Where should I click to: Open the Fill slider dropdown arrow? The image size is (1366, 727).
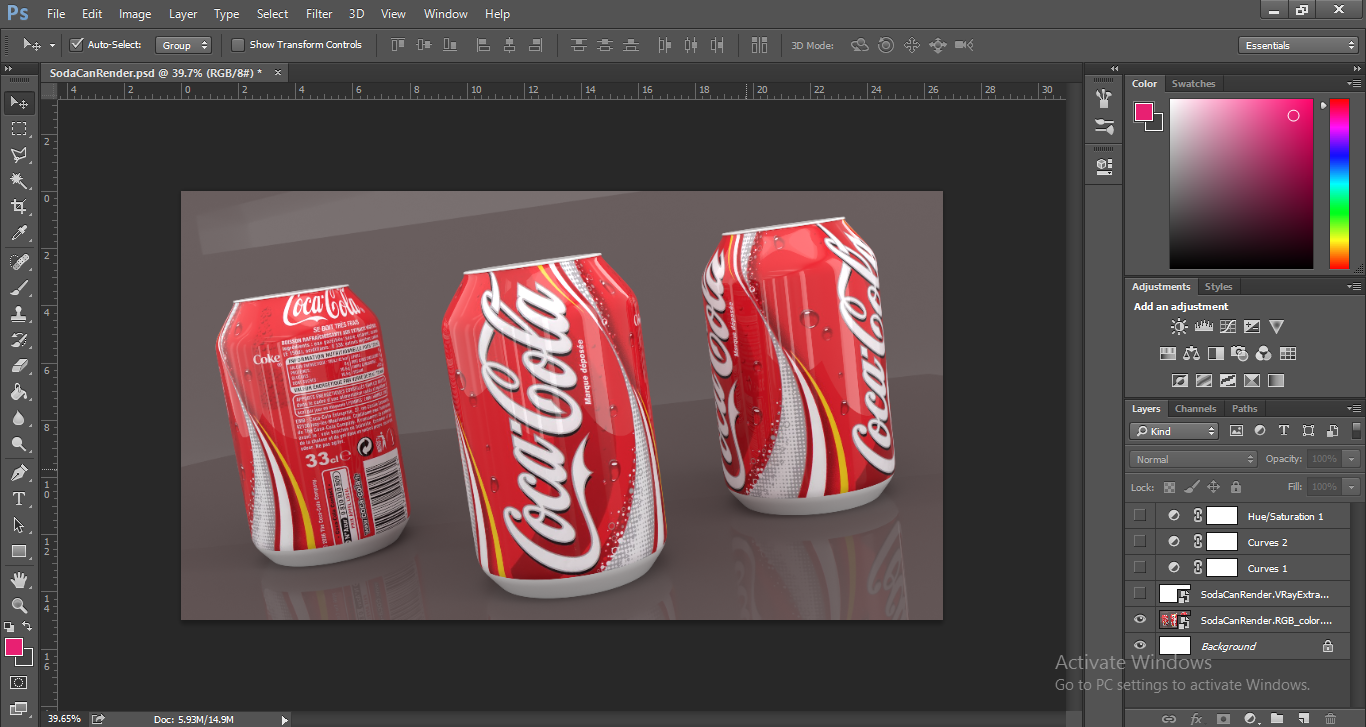pyautogui.click(x=1352, y=487)
